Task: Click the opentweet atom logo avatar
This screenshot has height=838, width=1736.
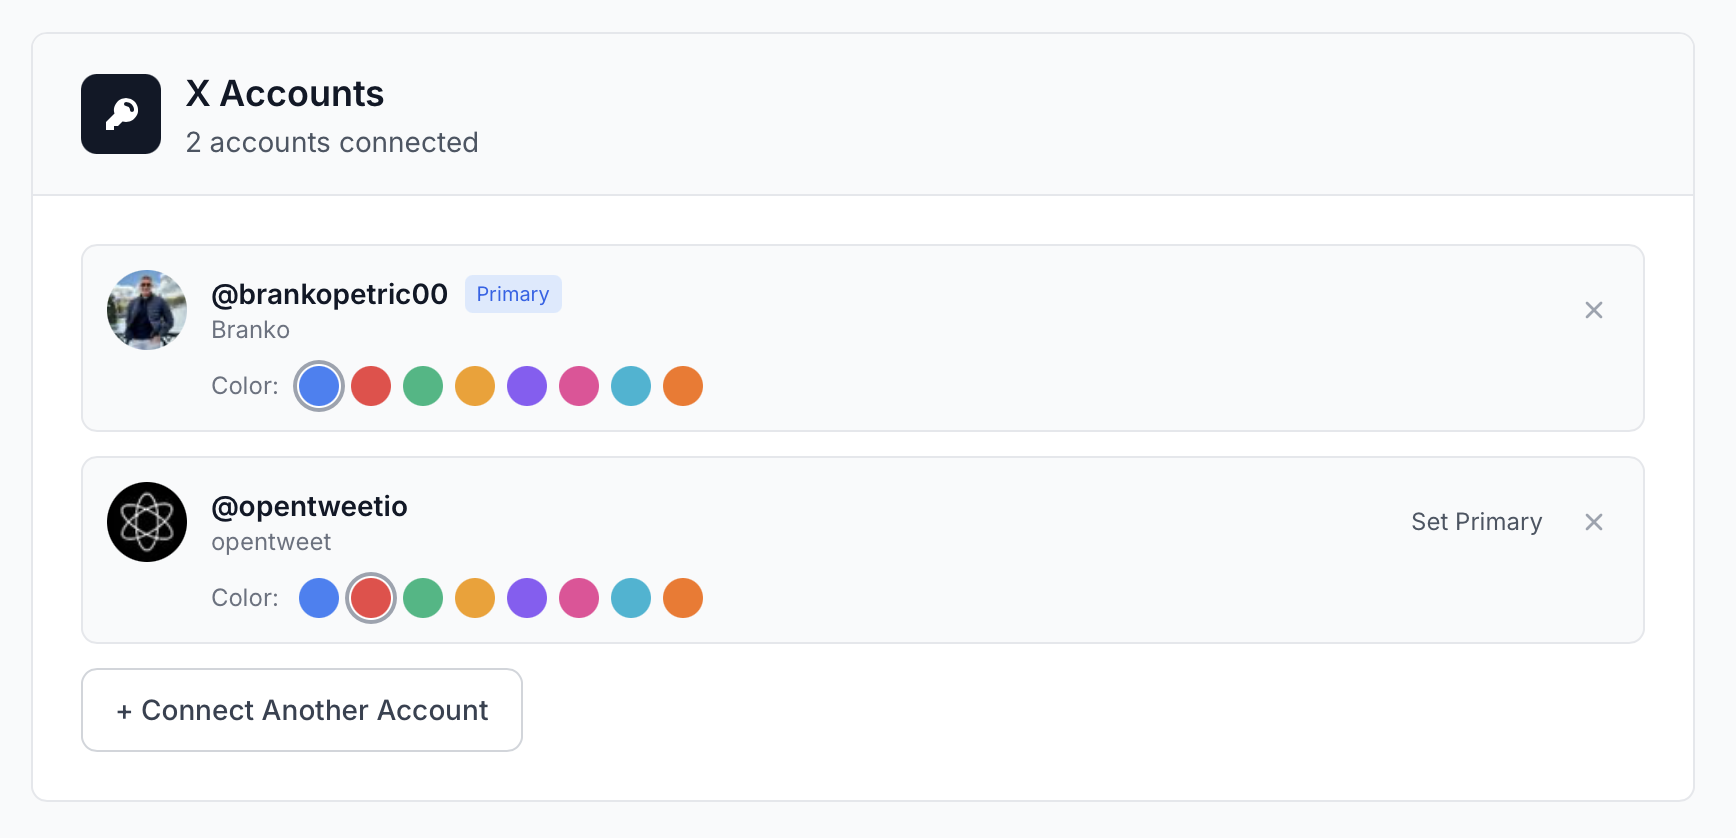Action: point(147,522)
